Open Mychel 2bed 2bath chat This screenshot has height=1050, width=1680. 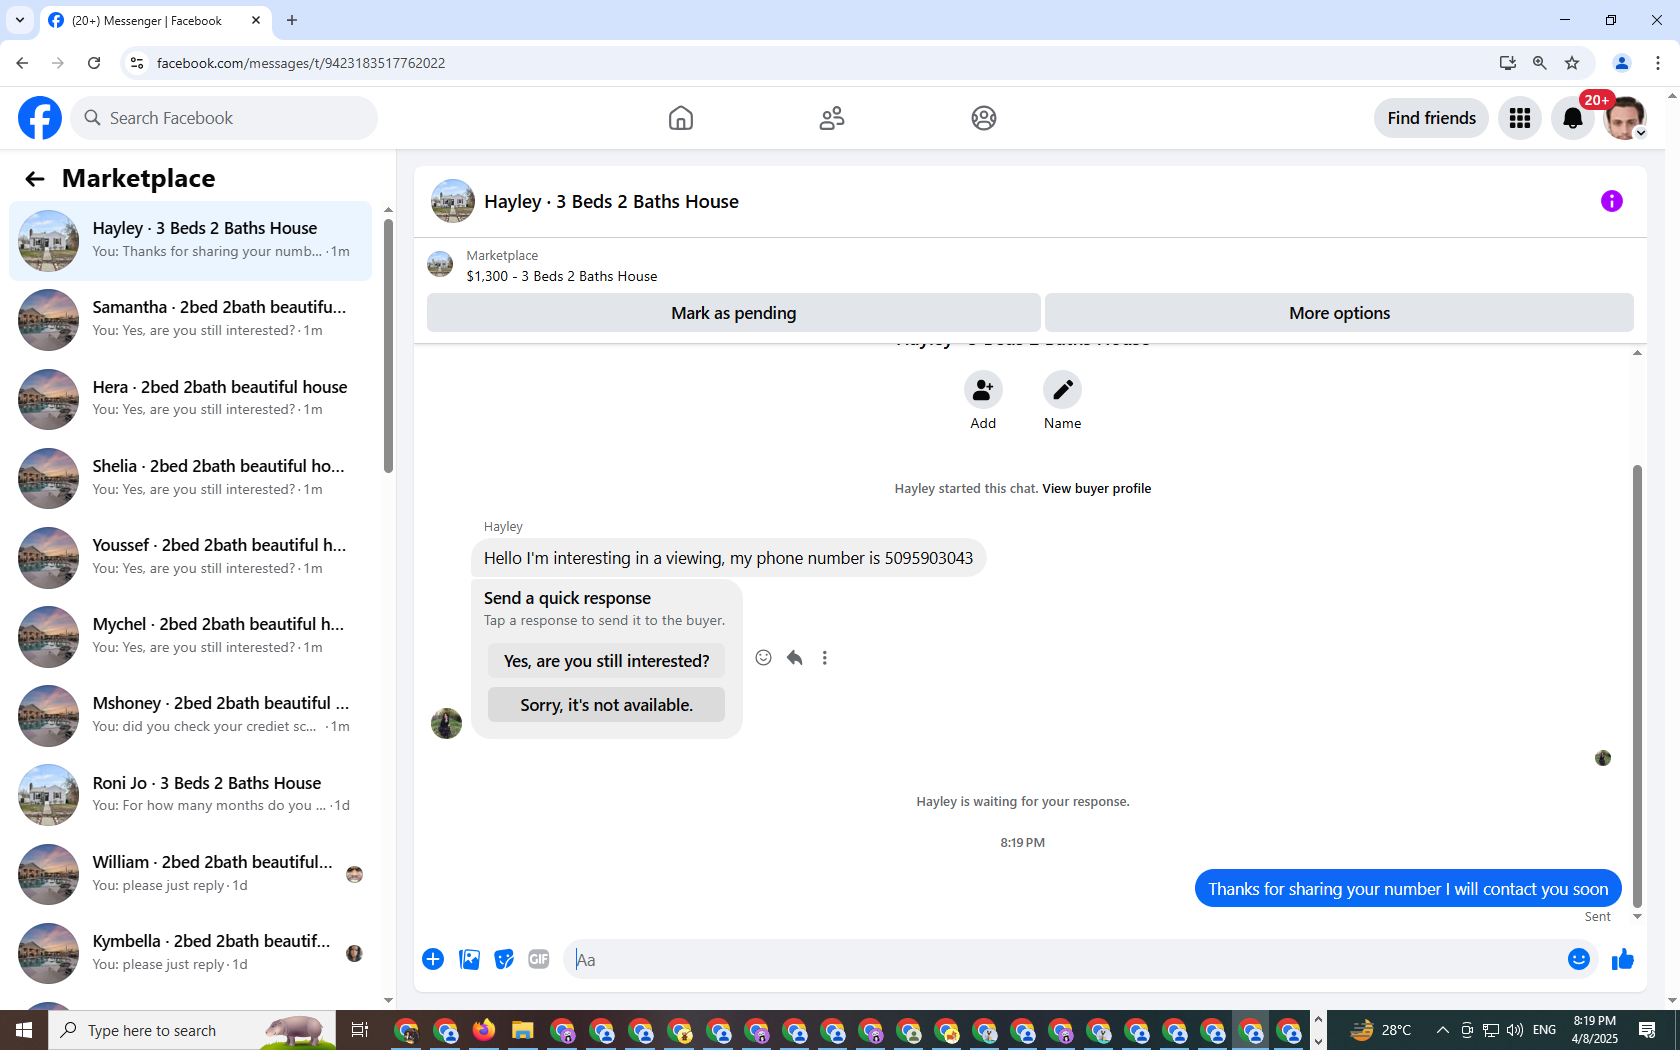pyautogui.click(x=190, y=637)
